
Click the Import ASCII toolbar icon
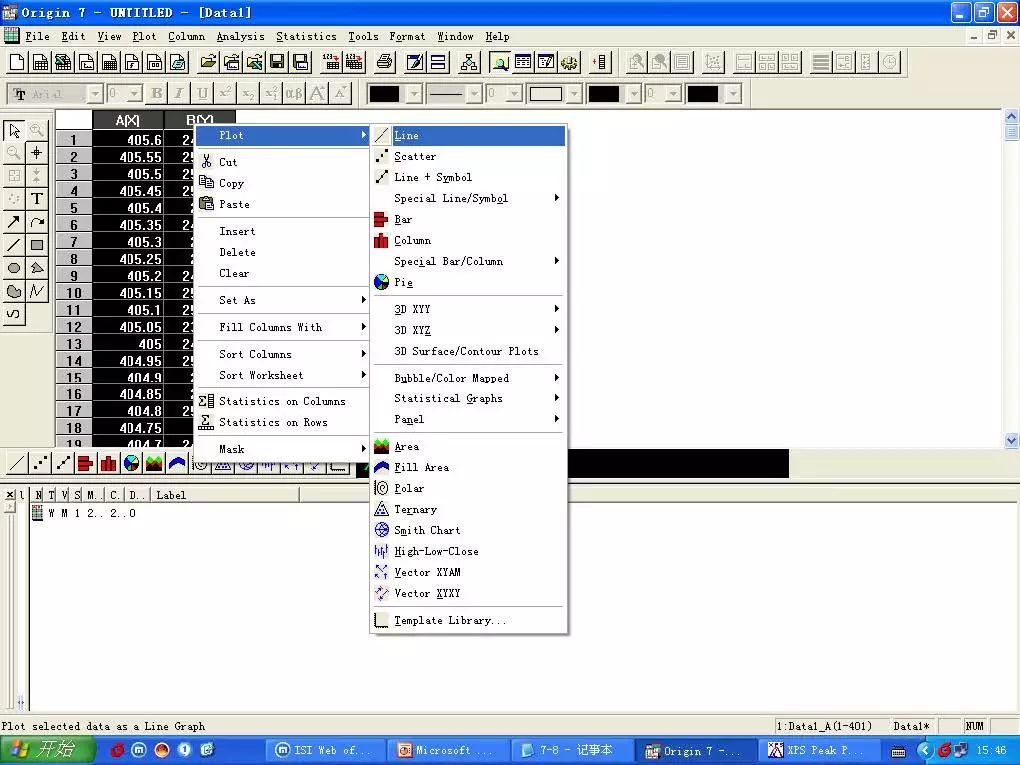(x=331, y=62)
